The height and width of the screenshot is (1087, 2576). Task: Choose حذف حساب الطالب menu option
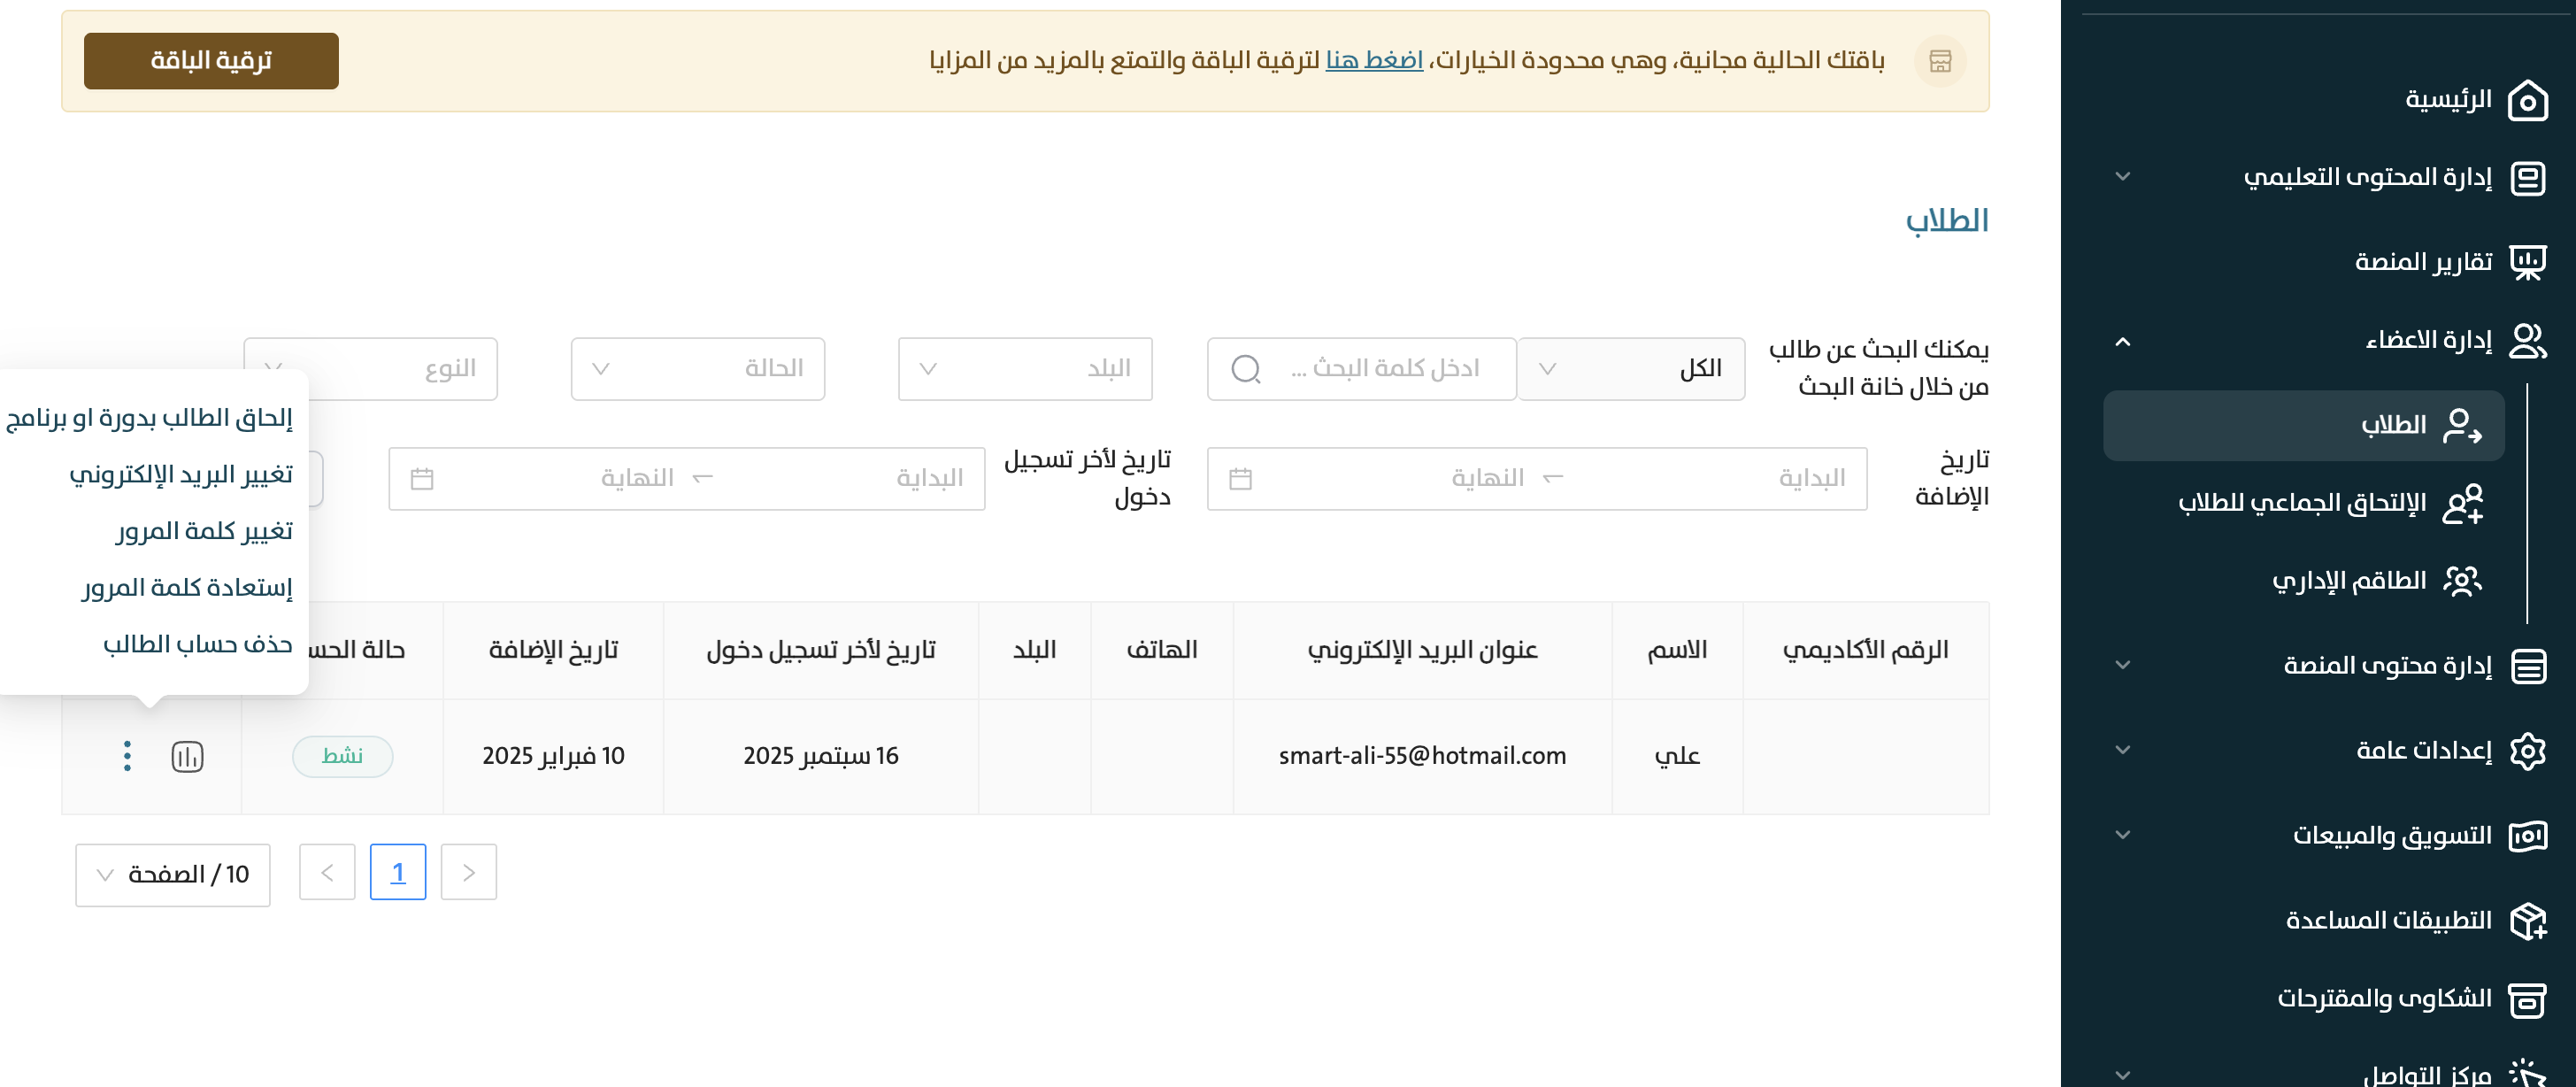(197, 644)
